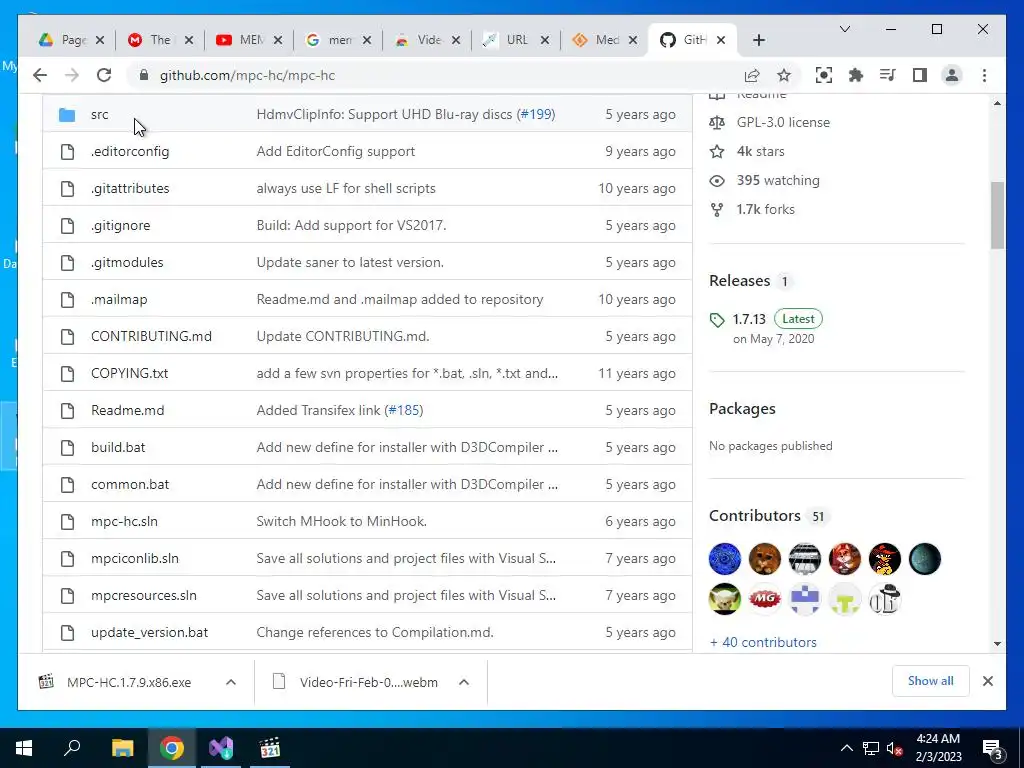Open build.bat file
Viewport: 1024px width, 768px height.
(x=118, y=447)
